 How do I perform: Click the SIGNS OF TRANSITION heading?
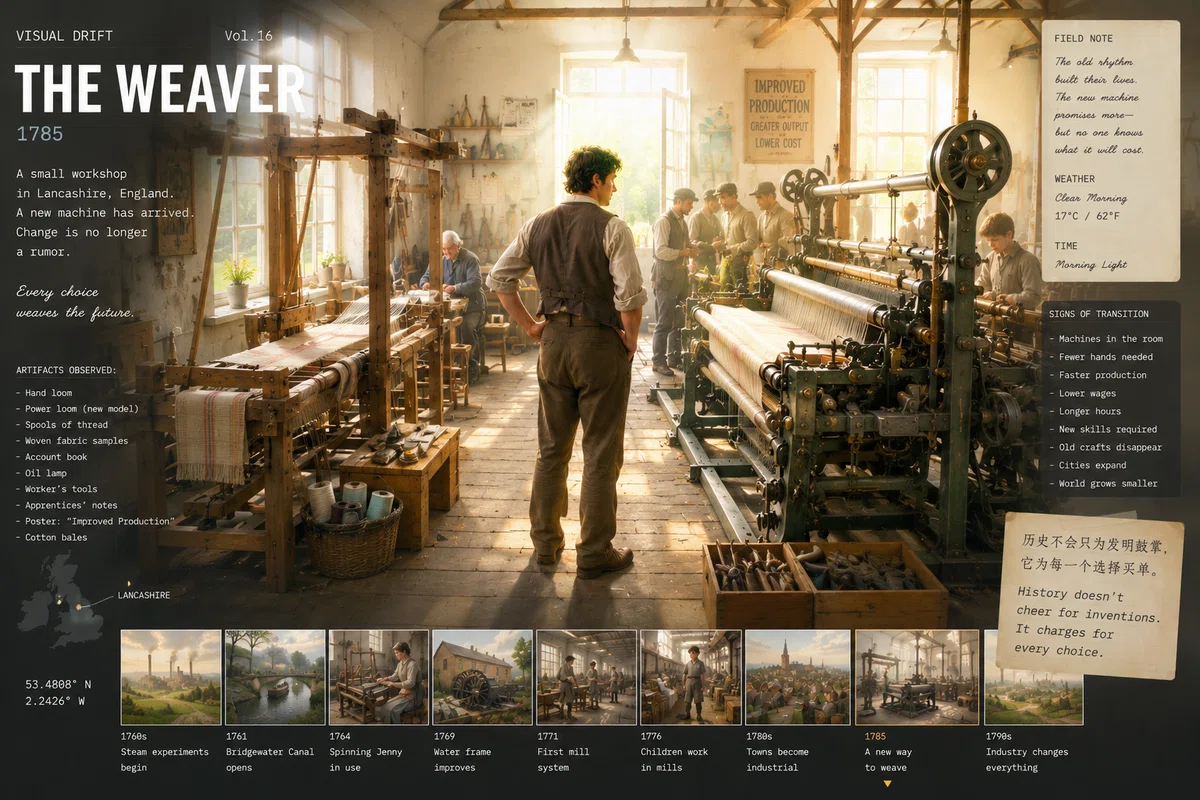(x=1098, y=314)
